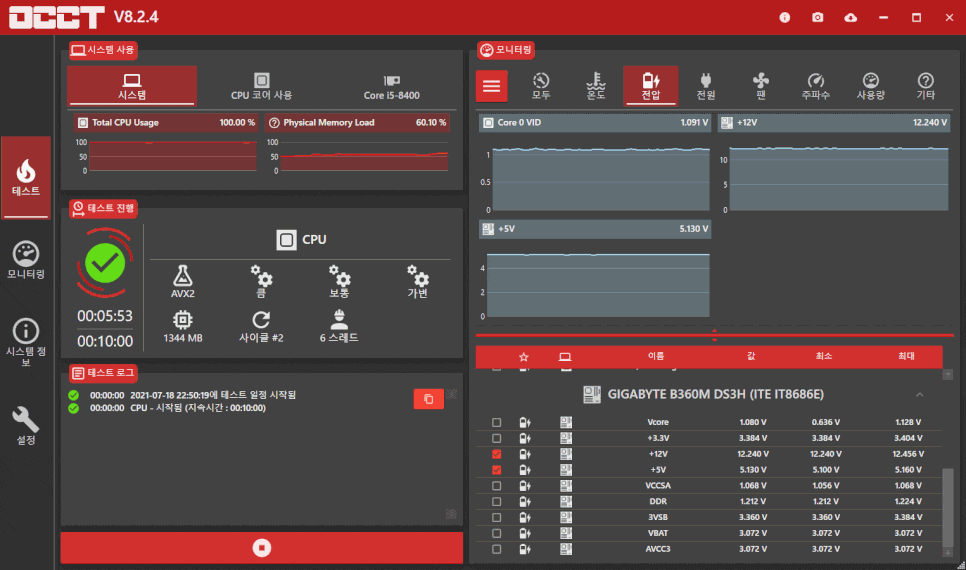Toggle the Vcore row checkbox

(497, 422)
